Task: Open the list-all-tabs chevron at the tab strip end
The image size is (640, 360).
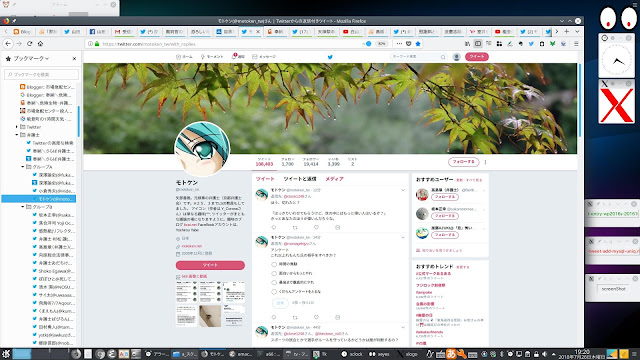Action: click(577, 31)
